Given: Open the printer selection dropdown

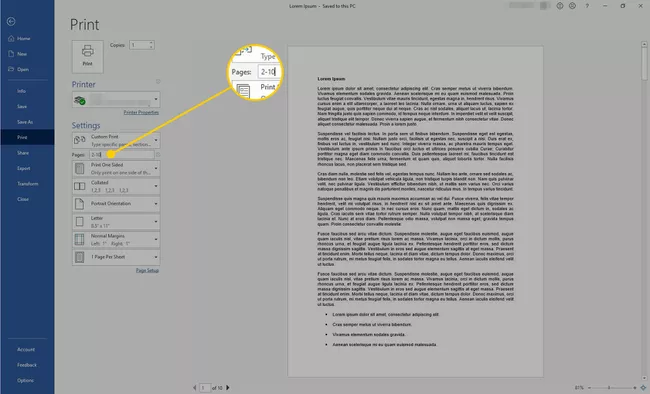Looking at the screenshot, I should pos(116,100).
